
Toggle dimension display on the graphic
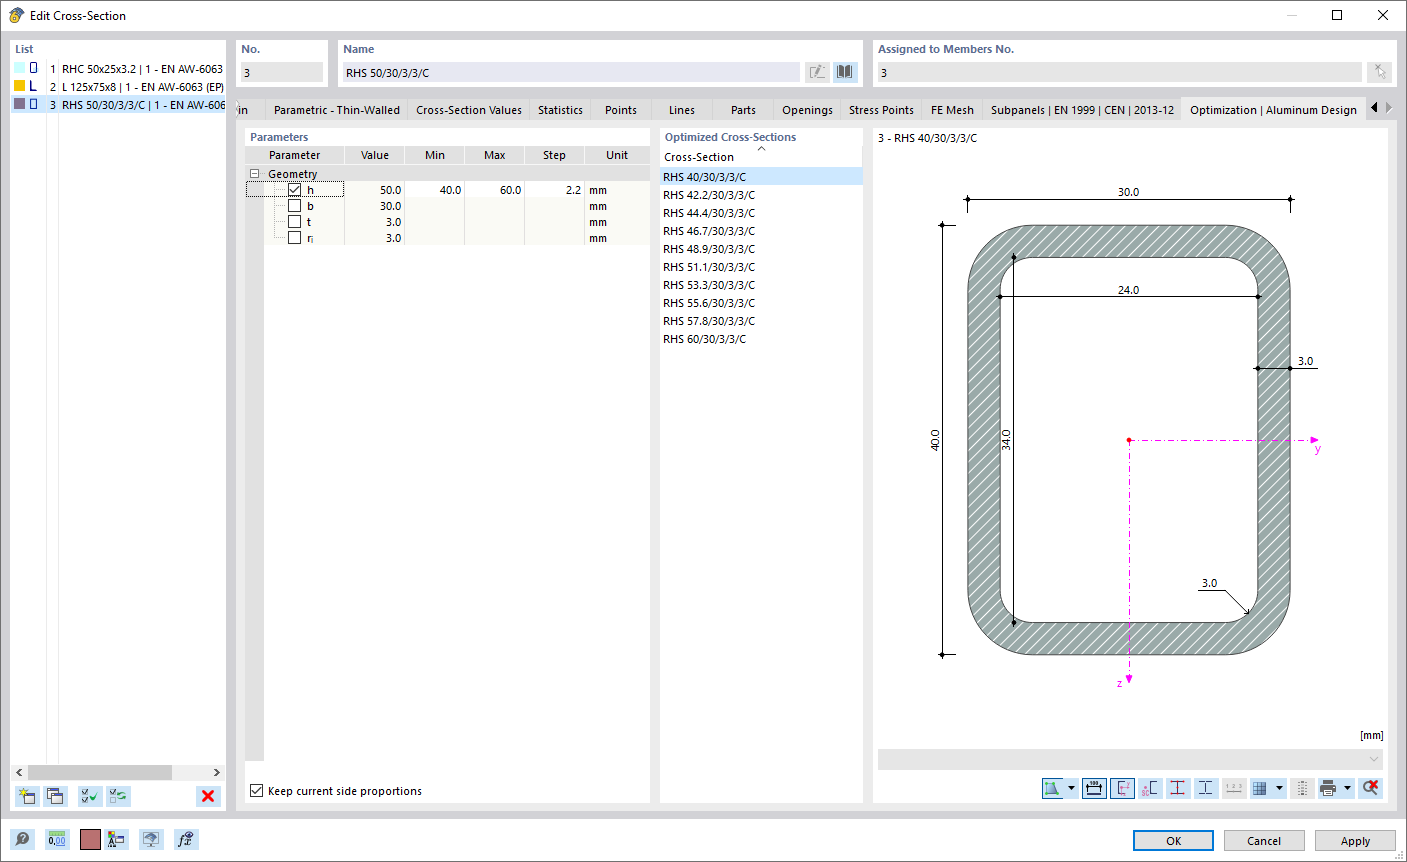coord(1094,788)
